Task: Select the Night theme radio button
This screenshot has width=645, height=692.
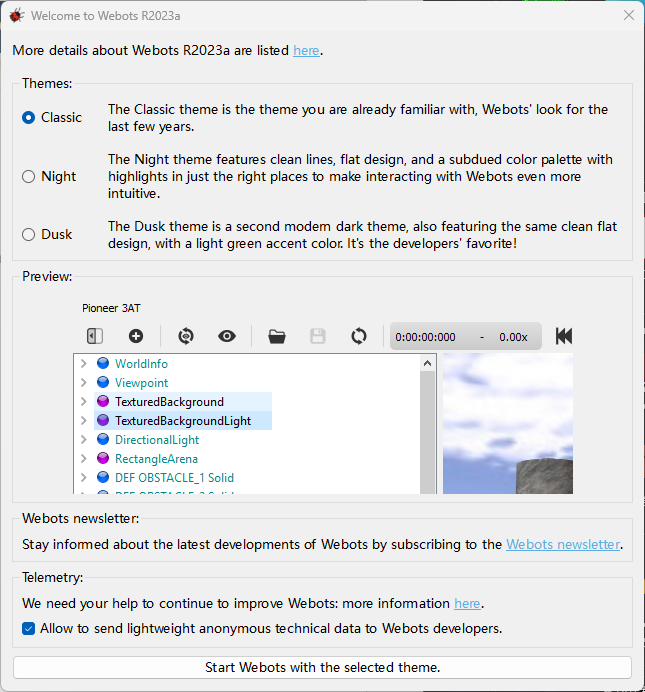Action: click(x=29, y=177)
